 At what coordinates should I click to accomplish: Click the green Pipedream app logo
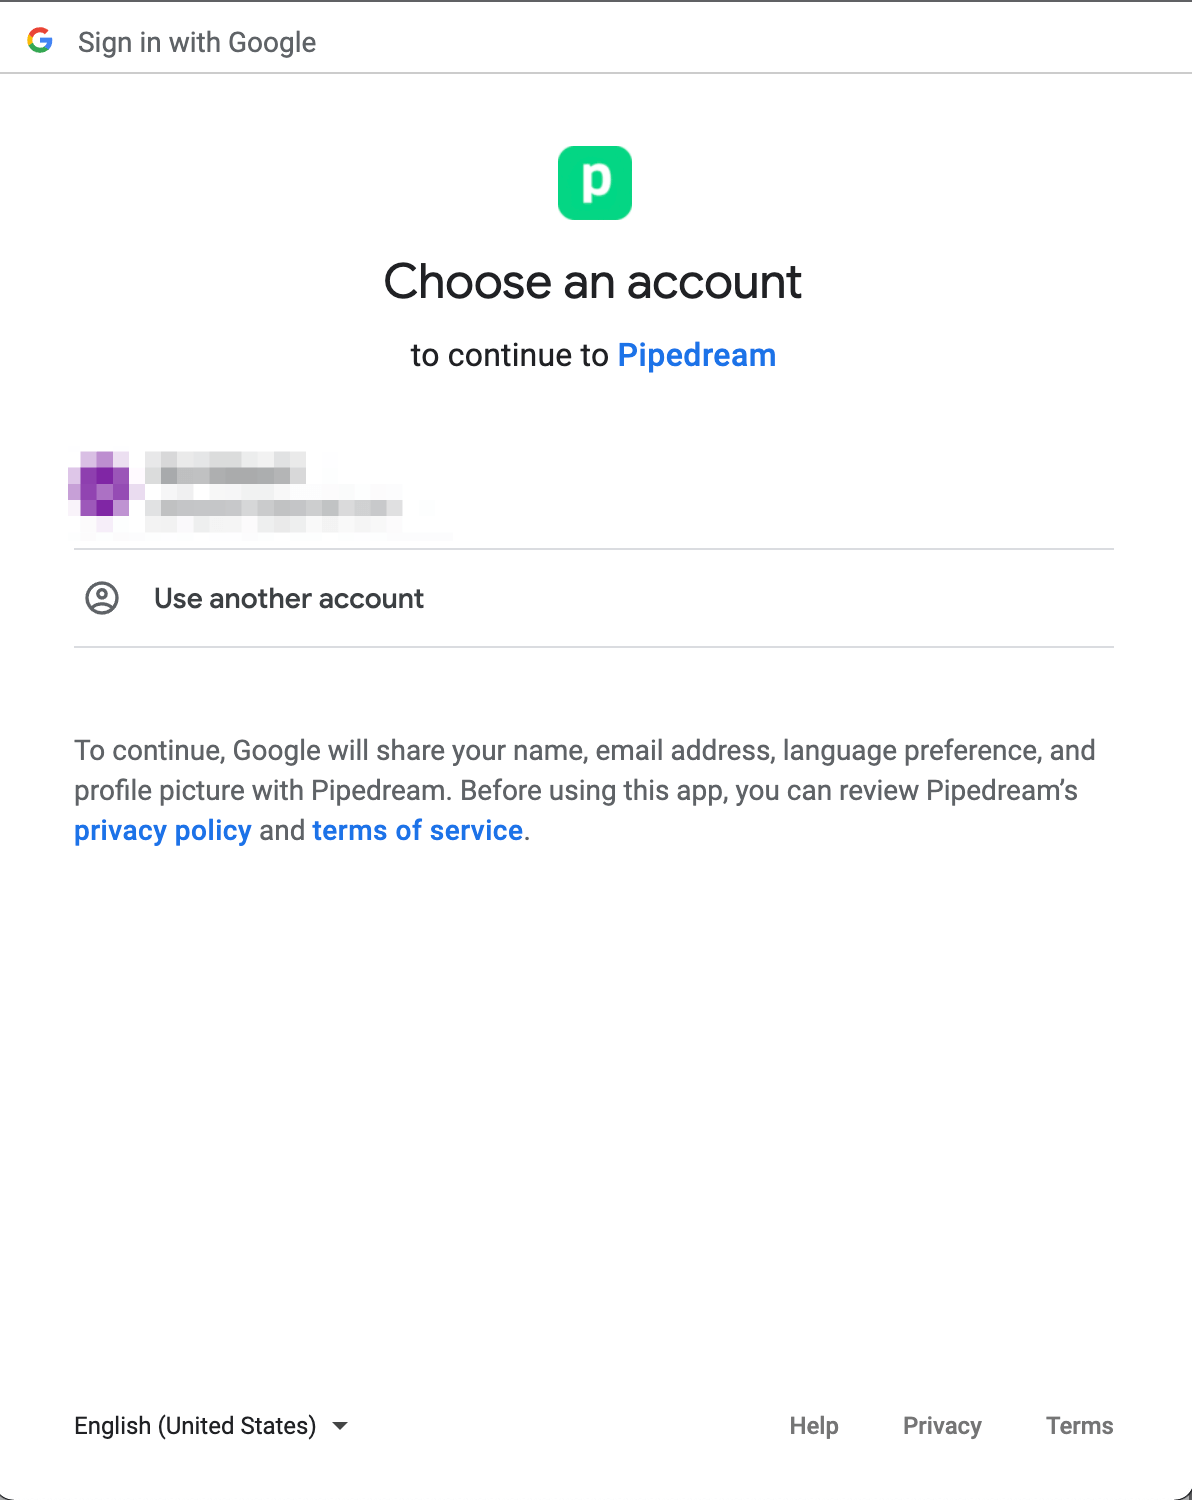click(595, 182)
